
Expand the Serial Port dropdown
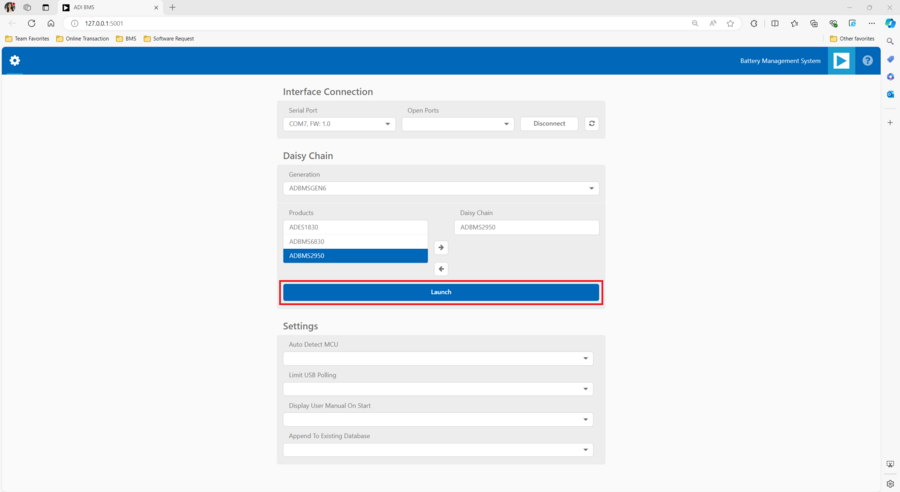(x=339, y=124)
